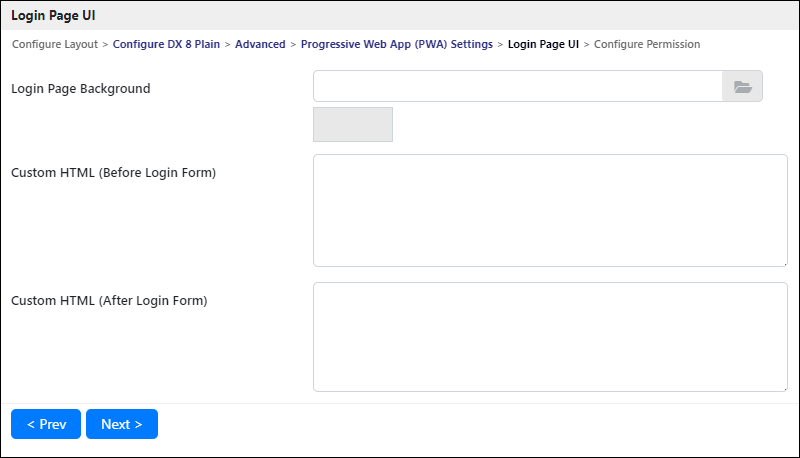Viewport: 800px width, 458px height.
Task: Open the file browser folder icon
Action: point(742,86)
